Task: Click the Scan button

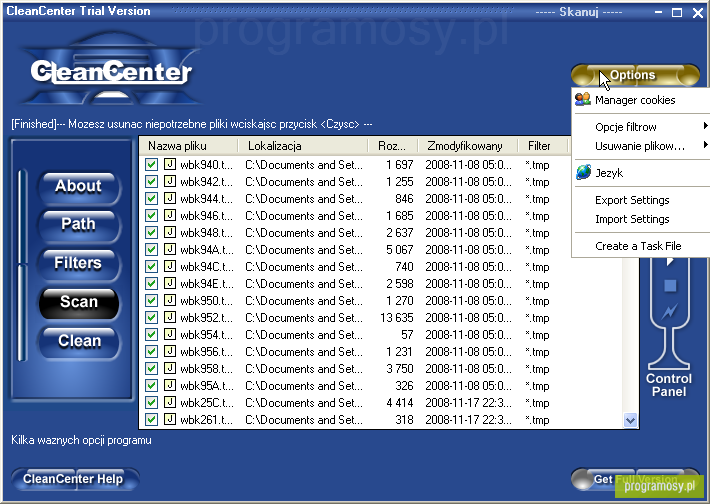Action: tap(79, 302)
